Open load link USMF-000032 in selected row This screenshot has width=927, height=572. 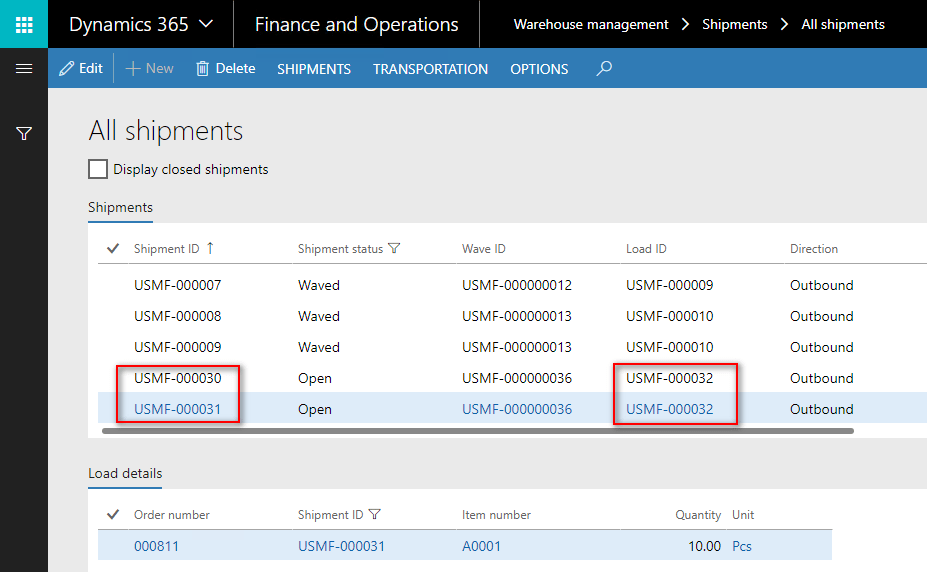(x=669, y=409)
